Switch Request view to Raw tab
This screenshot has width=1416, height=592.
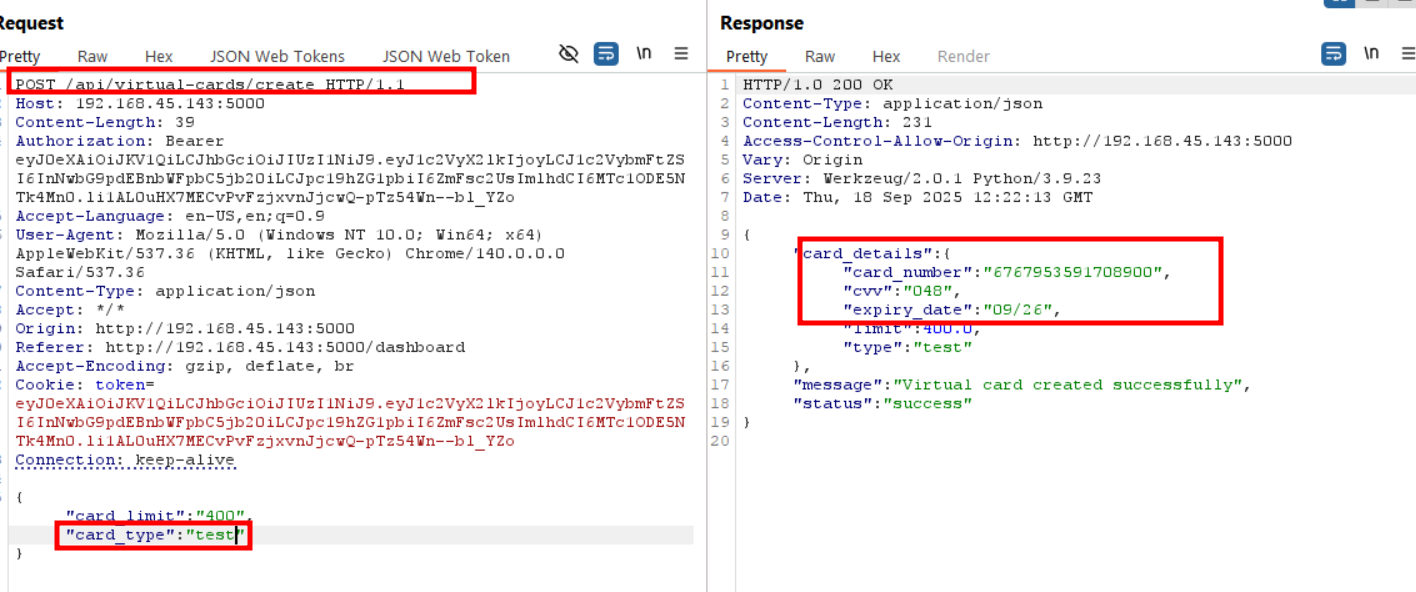coord(93,57)
